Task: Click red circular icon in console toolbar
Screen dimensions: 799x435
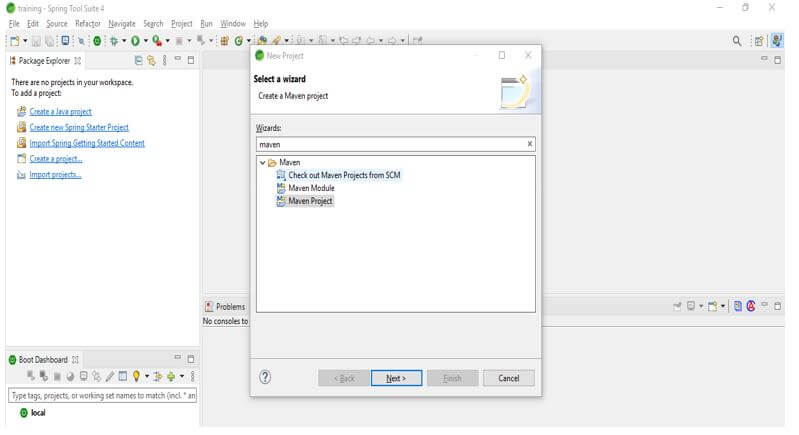Action: pyautogui.click(x=751, y=306)
